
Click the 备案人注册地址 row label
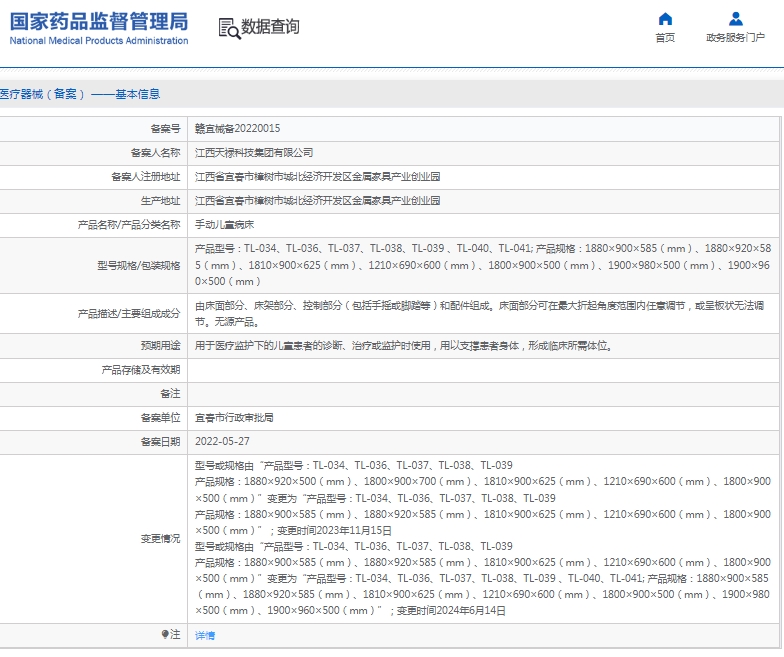[x=146, y=176]
